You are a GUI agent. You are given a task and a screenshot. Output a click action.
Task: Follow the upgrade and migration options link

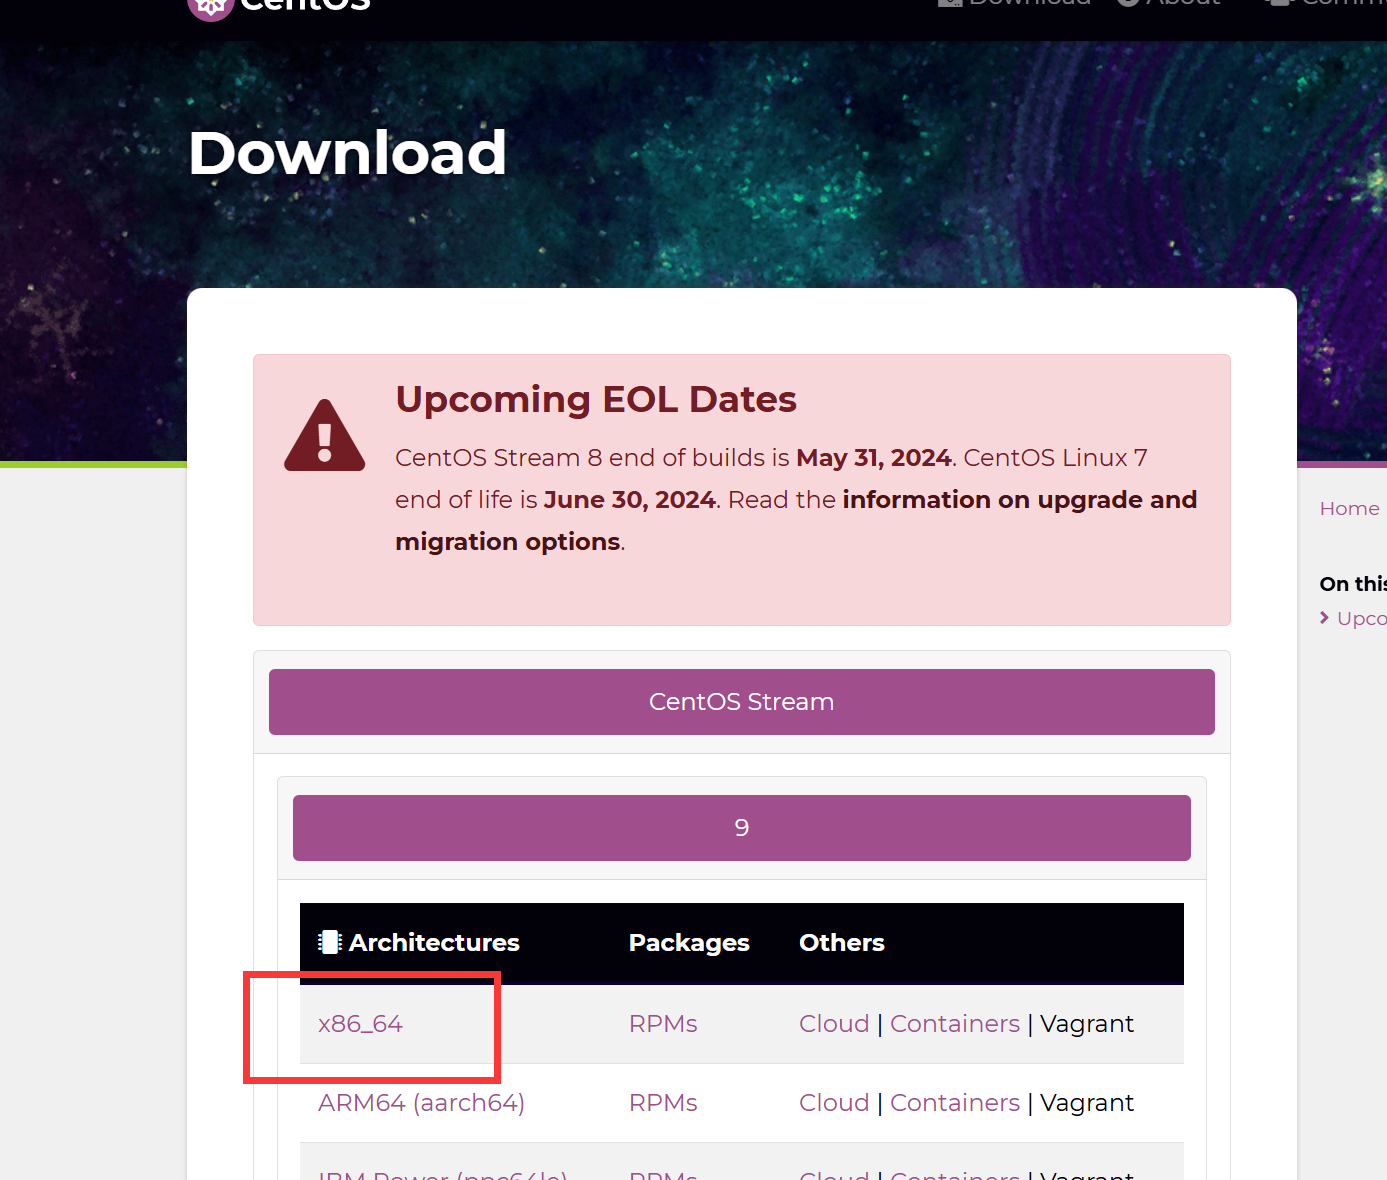pyautogui.click(x=796, y=520)
